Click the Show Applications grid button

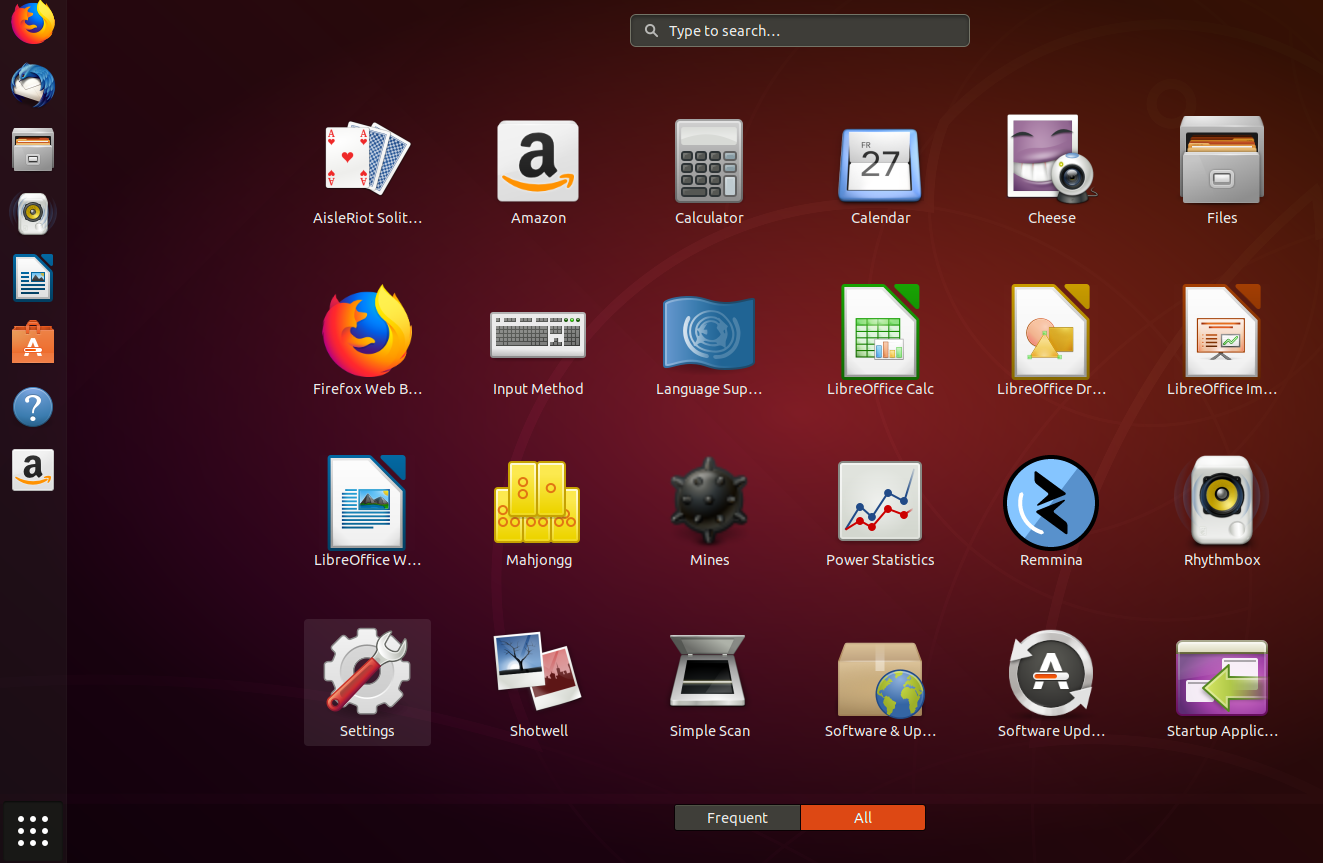coord(33,831)
